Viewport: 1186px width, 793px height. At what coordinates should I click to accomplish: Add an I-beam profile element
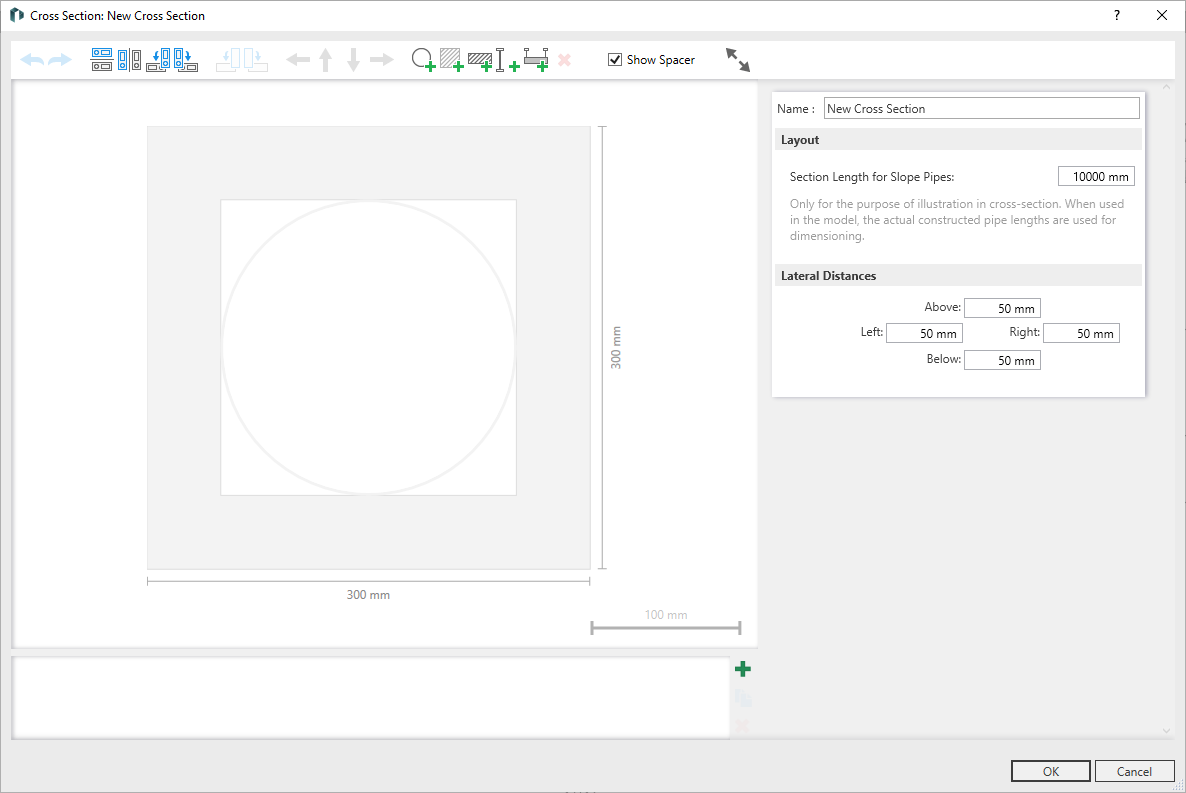[507, 60]
